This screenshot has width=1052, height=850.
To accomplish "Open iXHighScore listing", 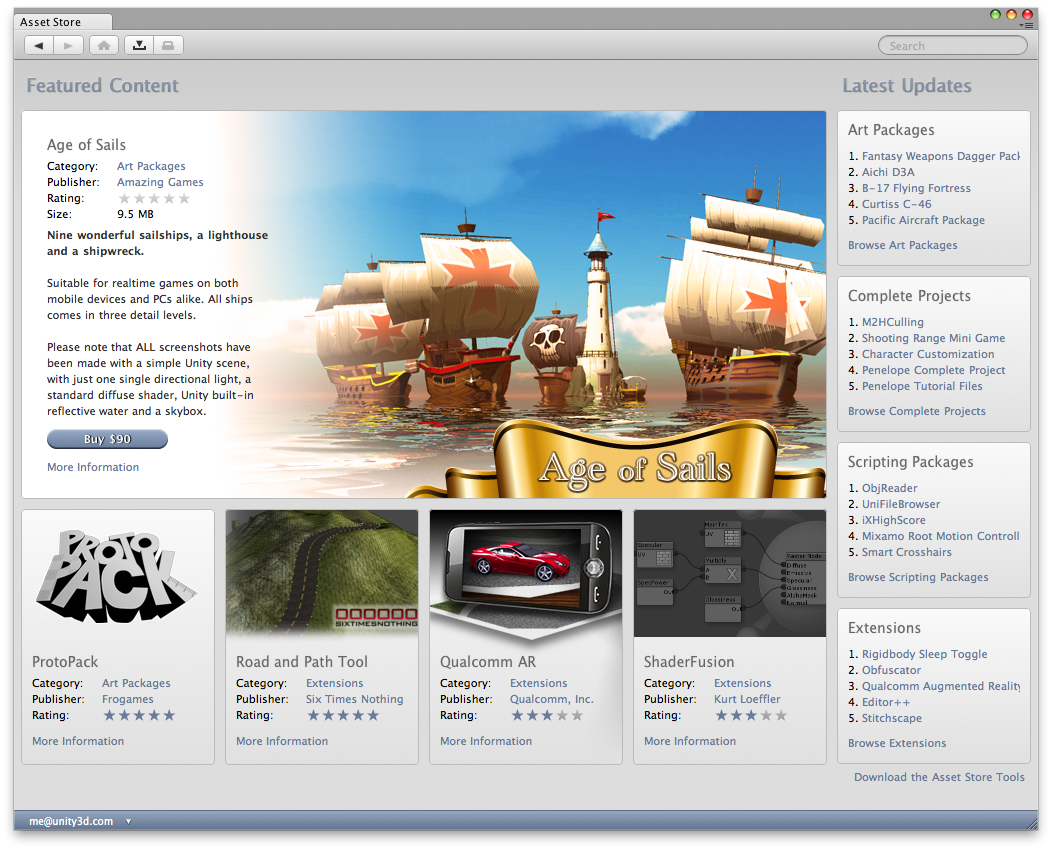I will pos(893,520).
